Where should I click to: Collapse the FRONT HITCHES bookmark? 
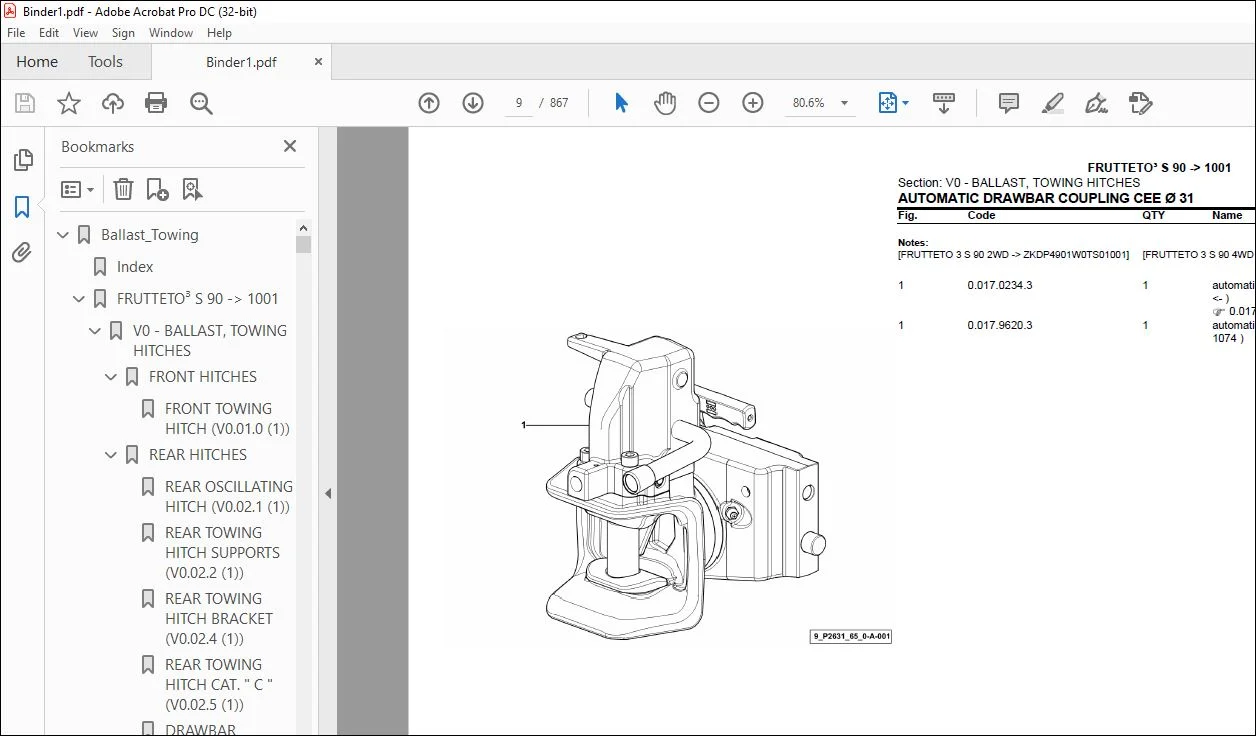pos(111,377)
